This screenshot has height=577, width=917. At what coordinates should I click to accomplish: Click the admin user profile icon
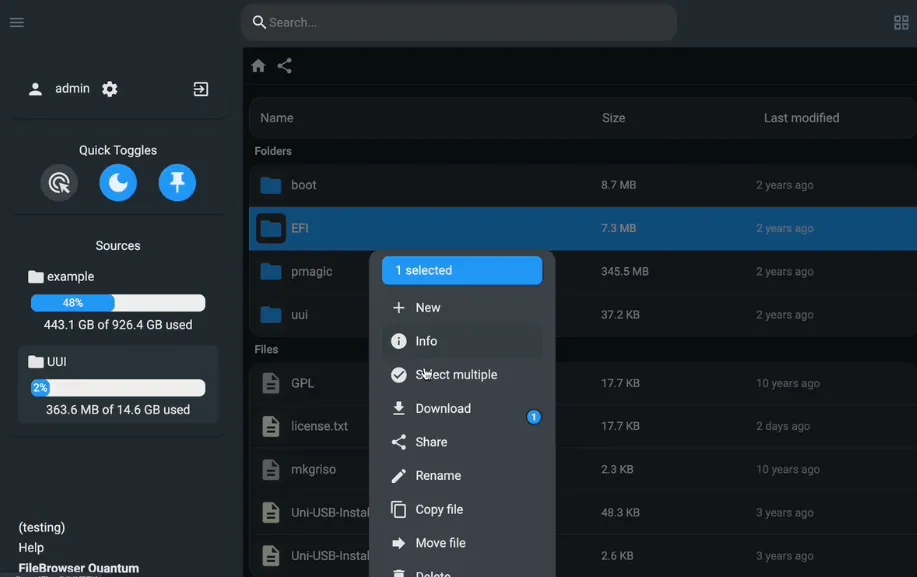coord(35,89)
